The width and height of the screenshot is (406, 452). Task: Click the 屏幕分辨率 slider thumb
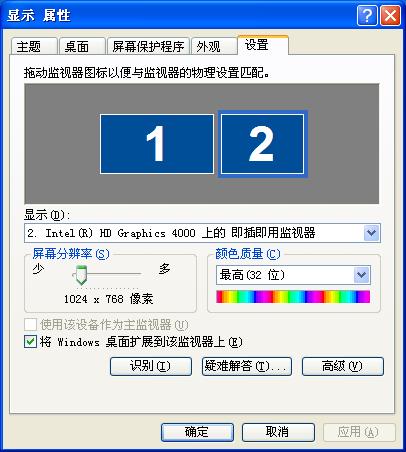(79, 275)
